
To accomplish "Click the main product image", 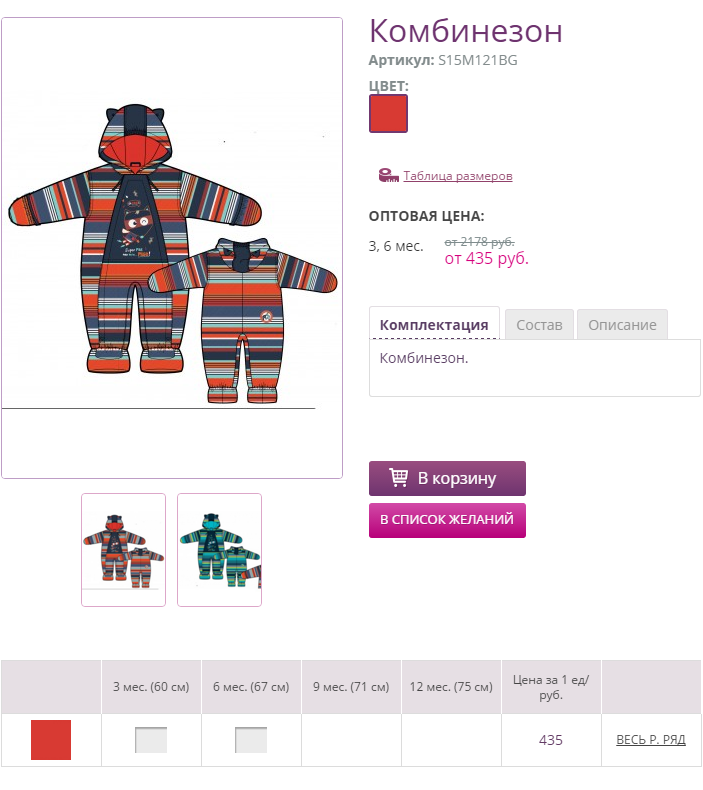I will [x=172, y=248].
